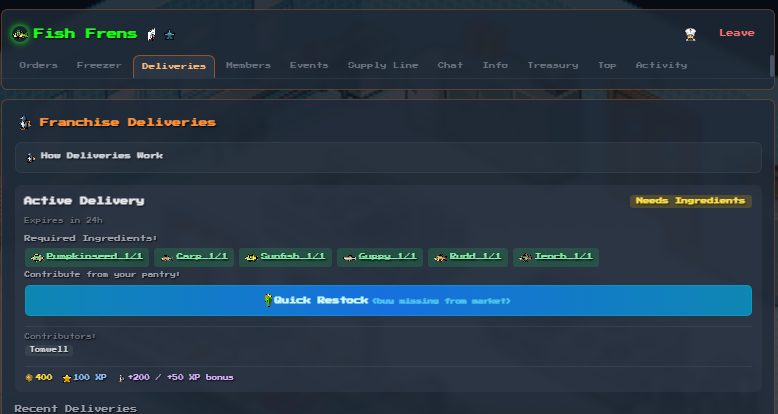The image size is (778, 414).
Task: Click the Tomwell contributor tag
Action: 49,350
